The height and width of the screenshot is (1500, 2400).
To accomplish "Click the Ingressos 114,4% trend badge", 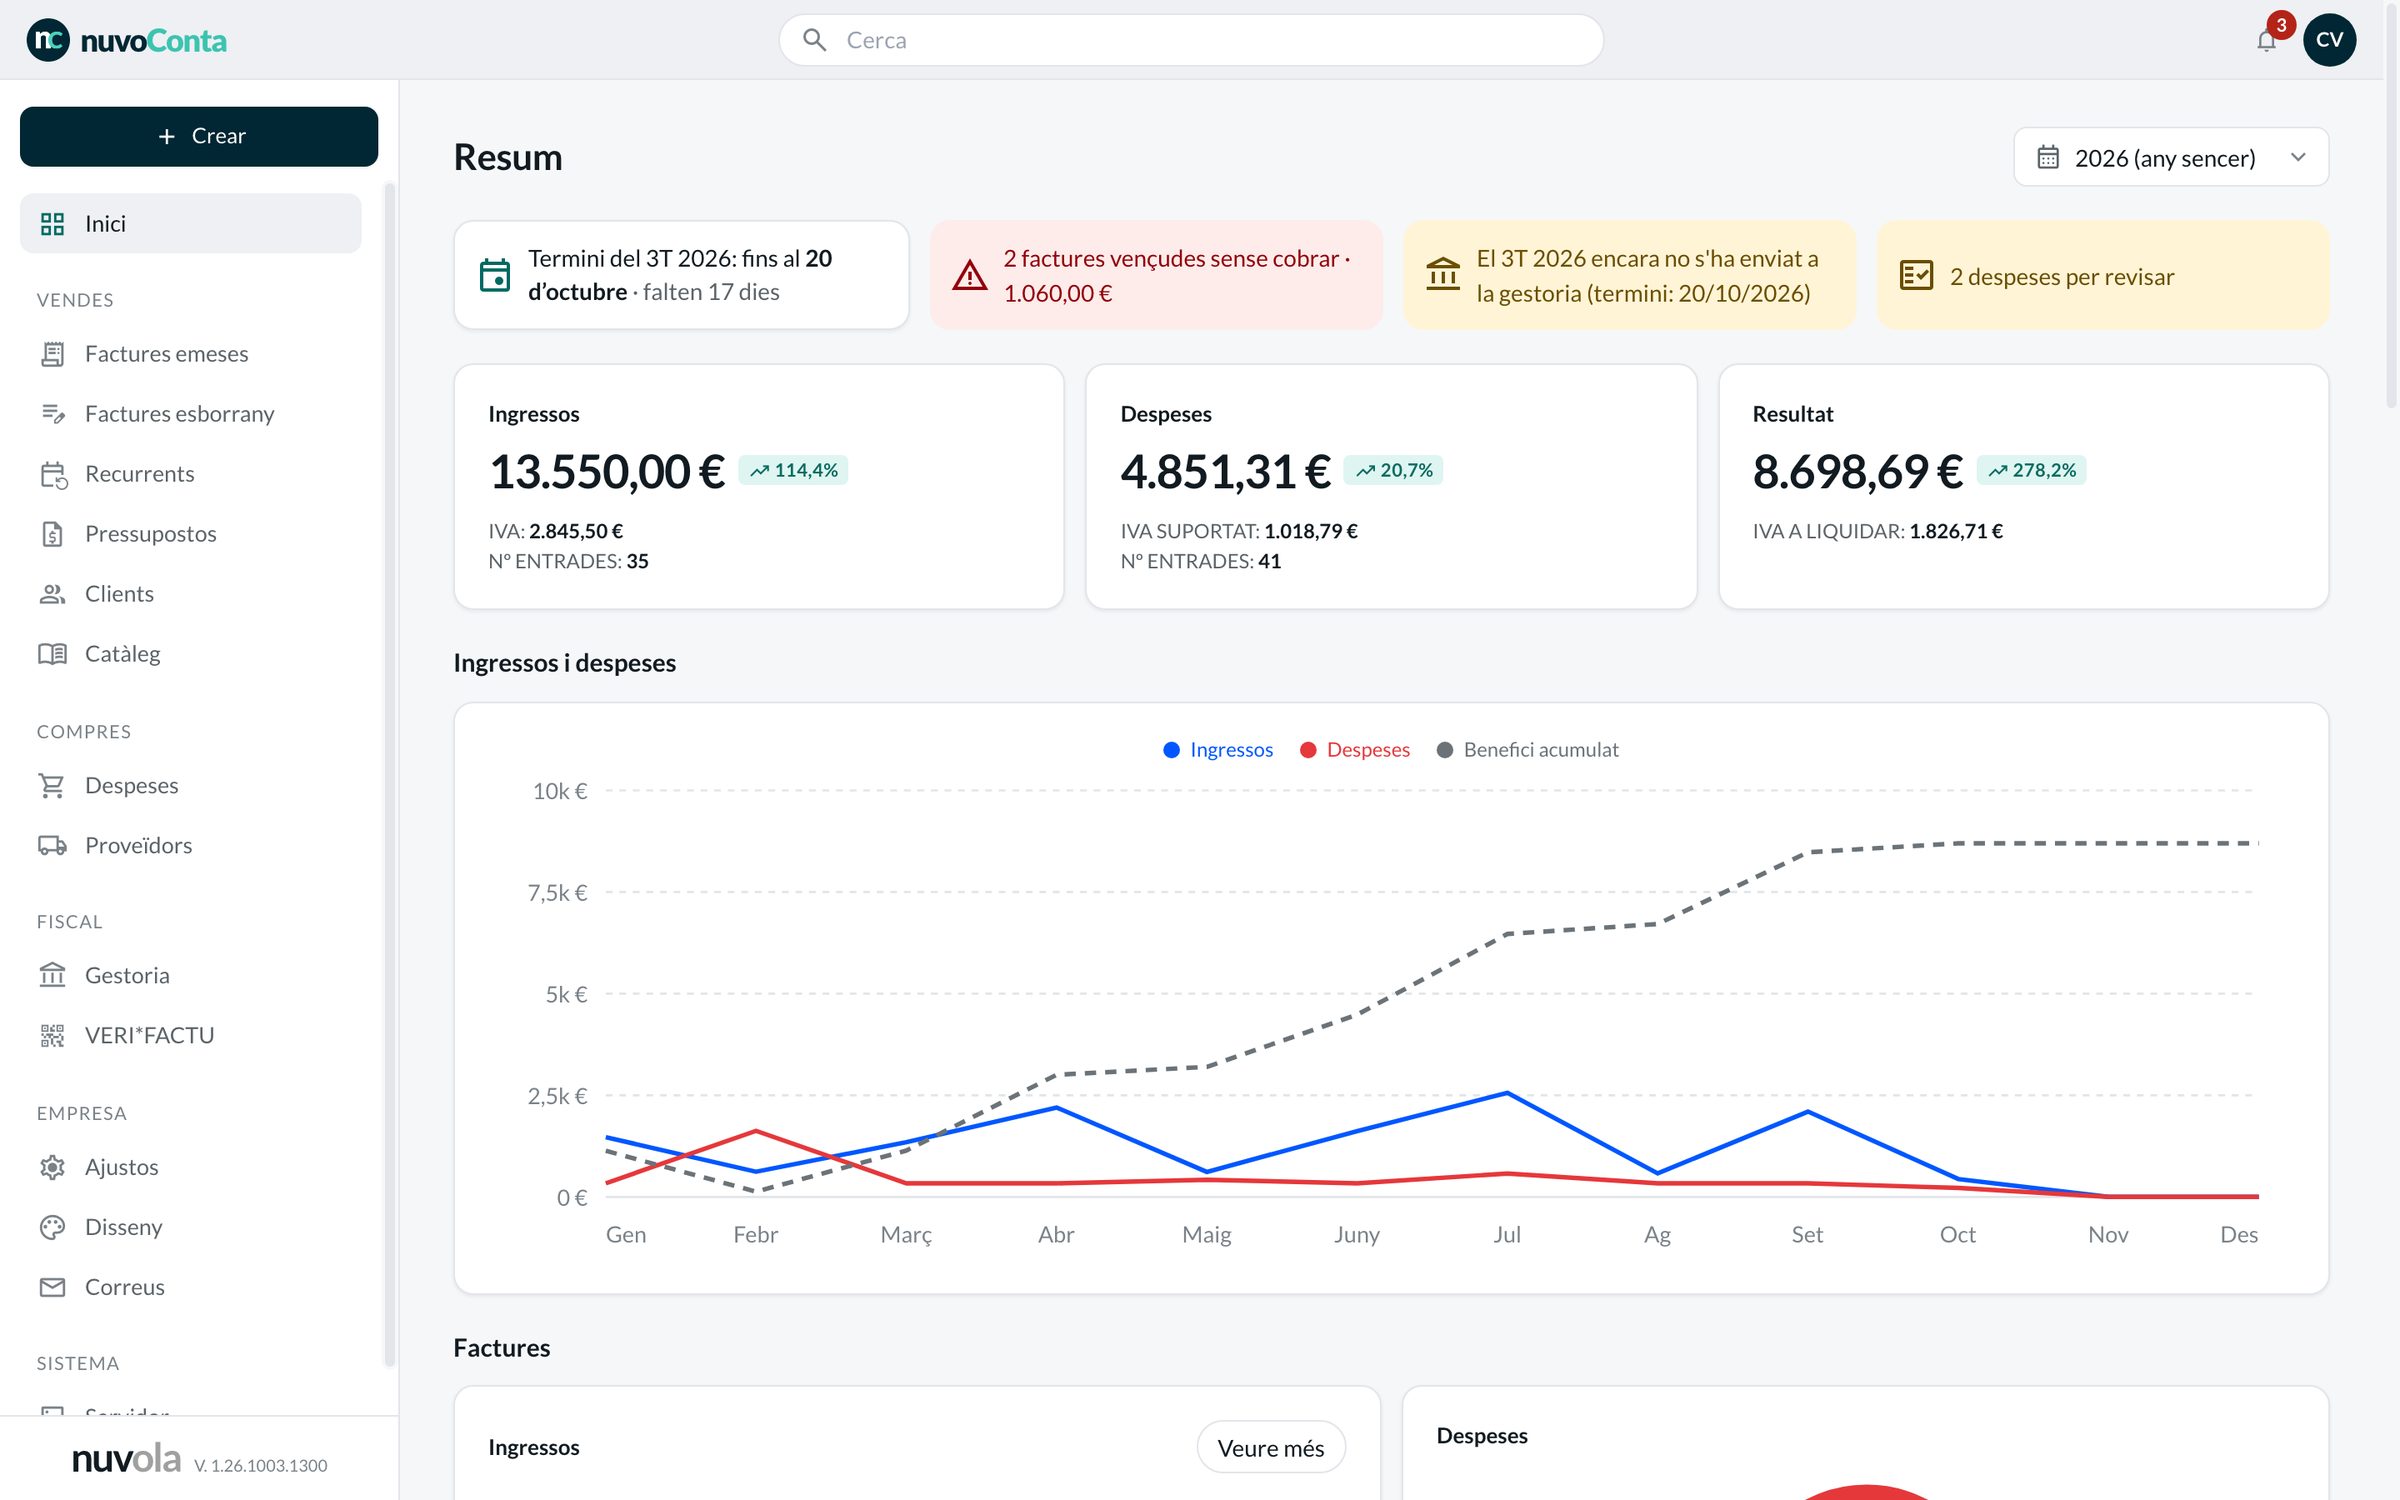I will click(793, 470).
